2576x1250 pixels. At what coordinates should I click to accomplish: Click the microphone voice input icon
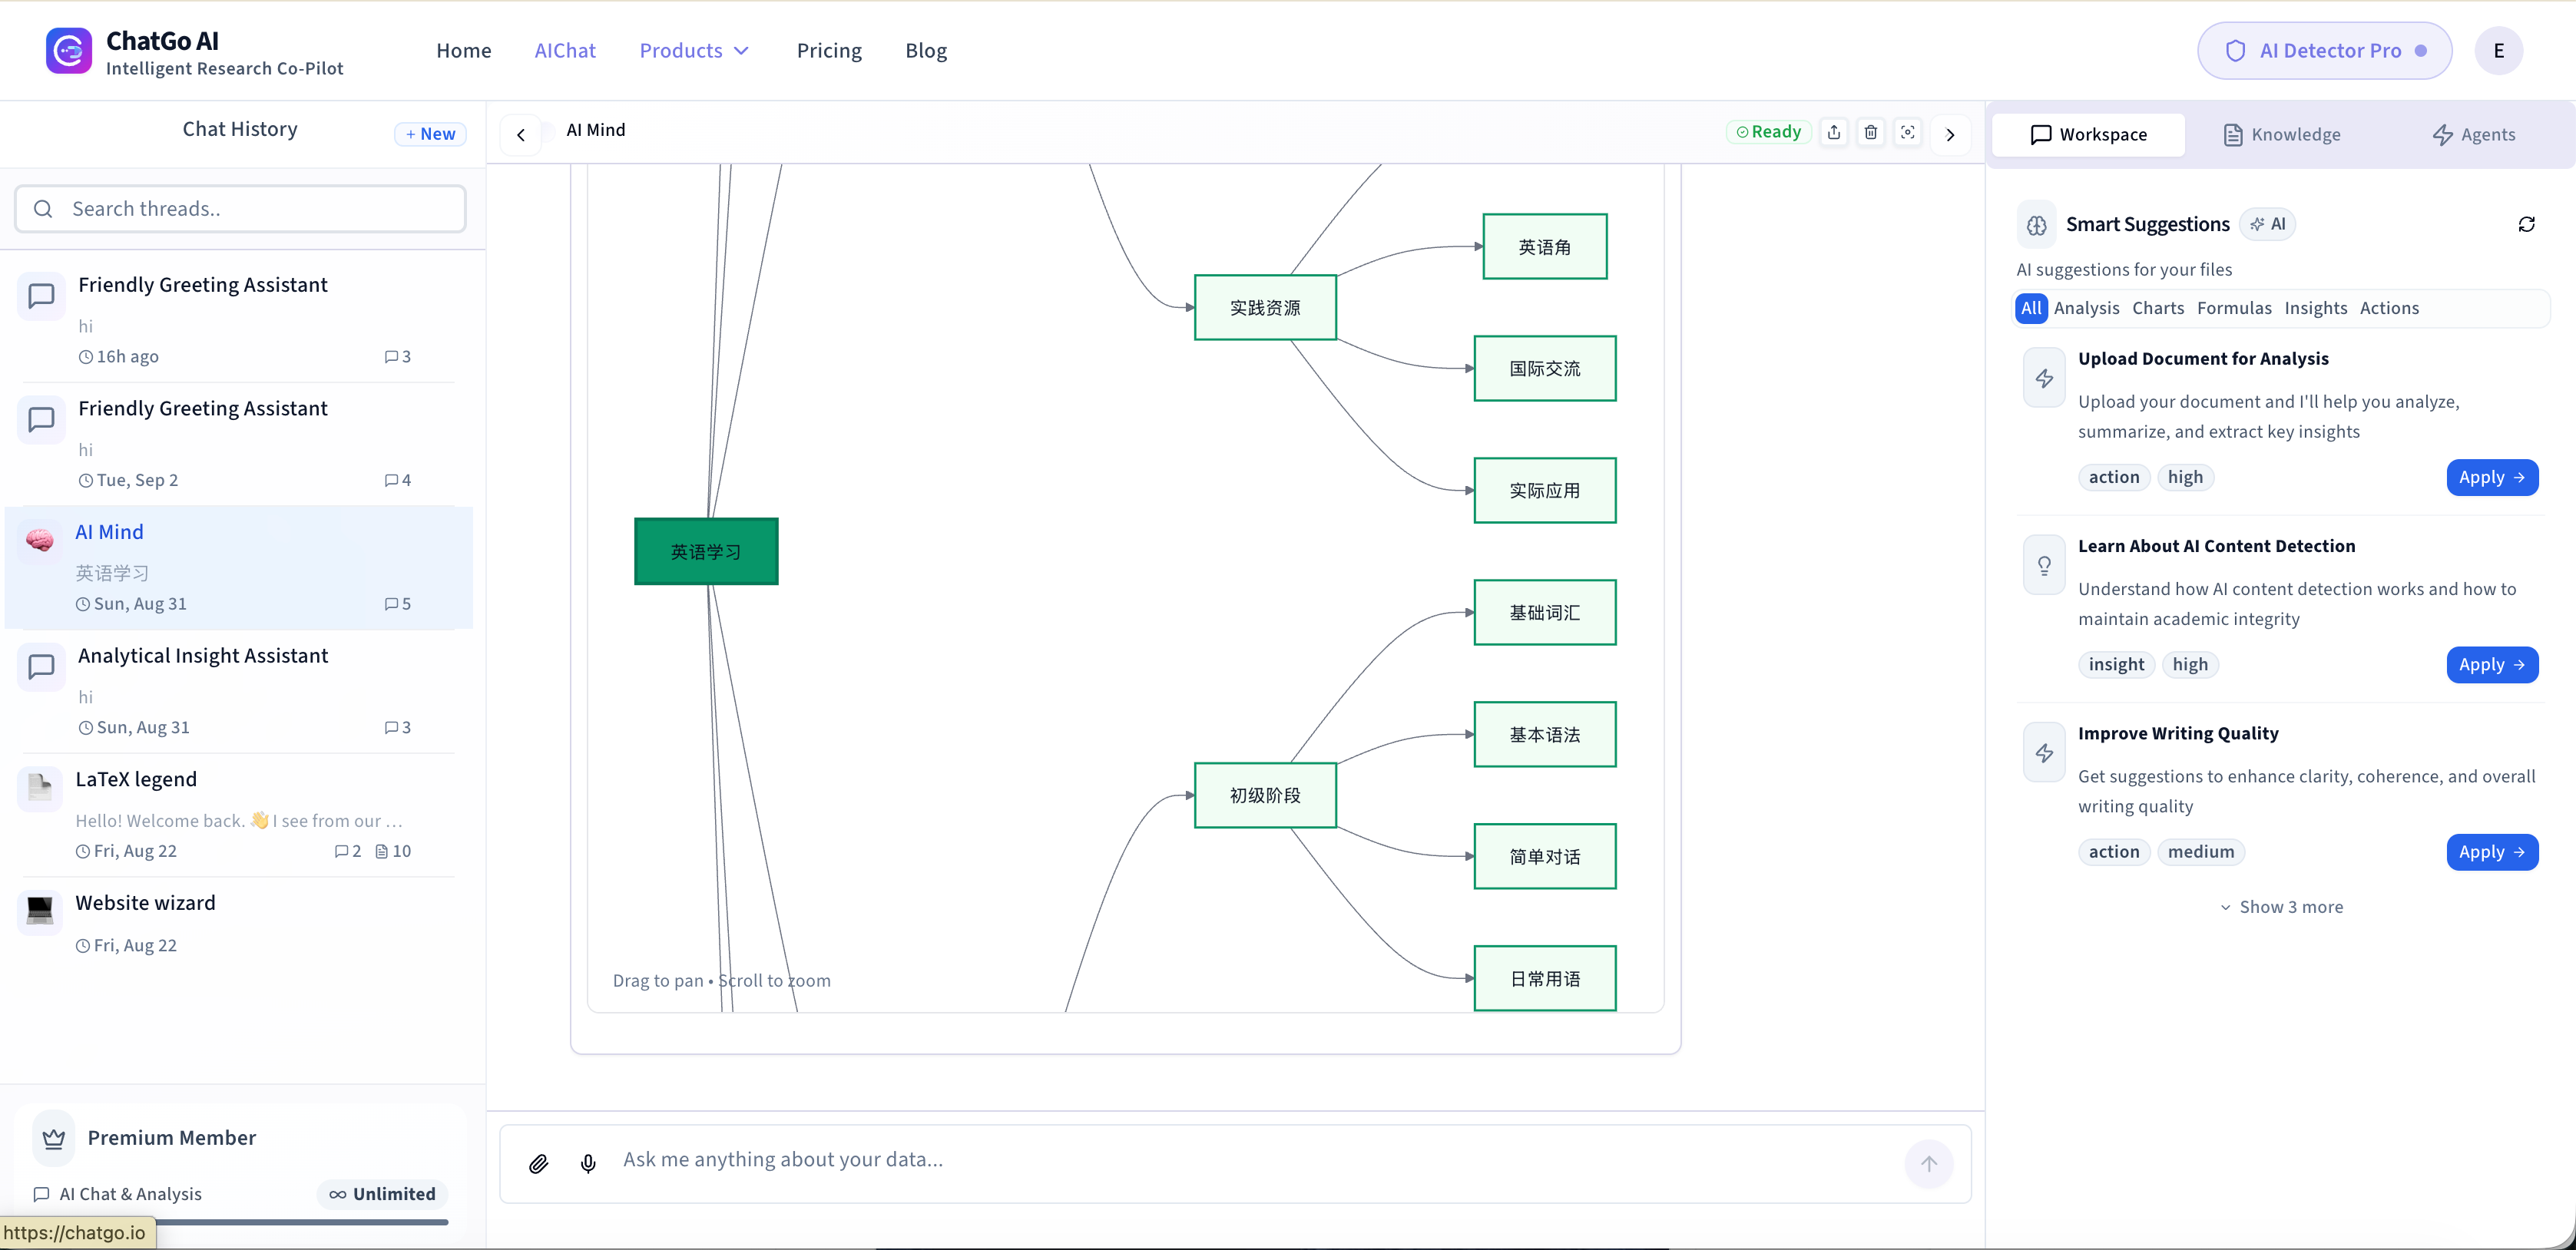tap(588, 1163)
